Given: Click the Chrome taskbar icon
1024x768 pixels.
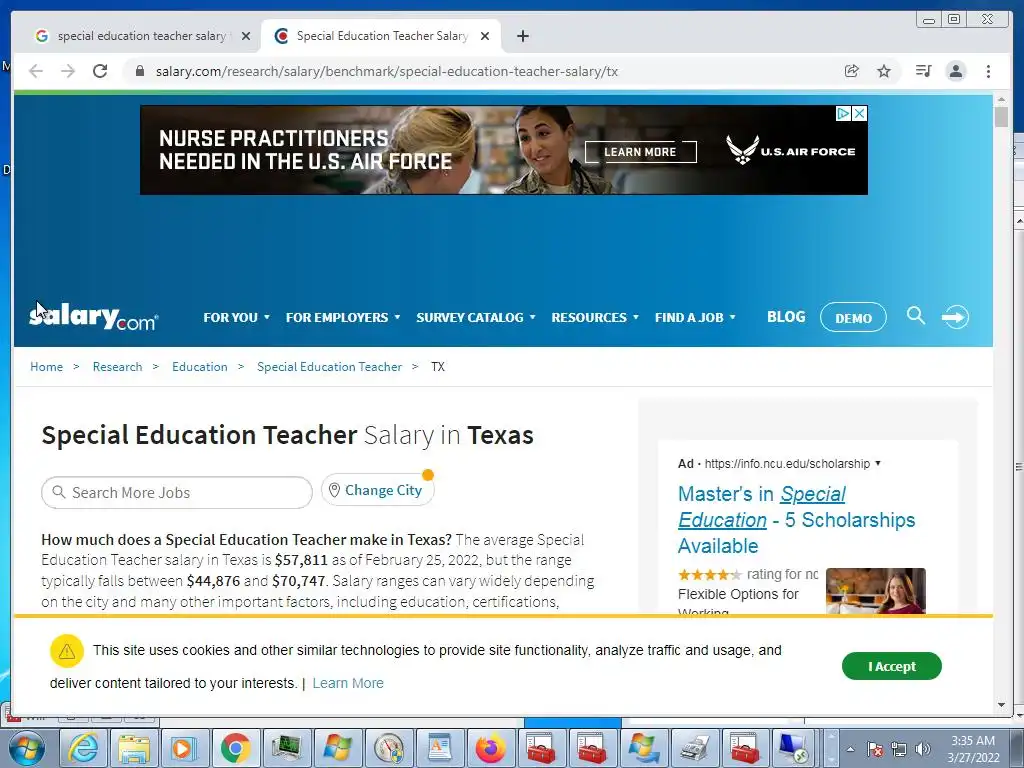Looking at the screenshot, I should click(x=236, y=748).
